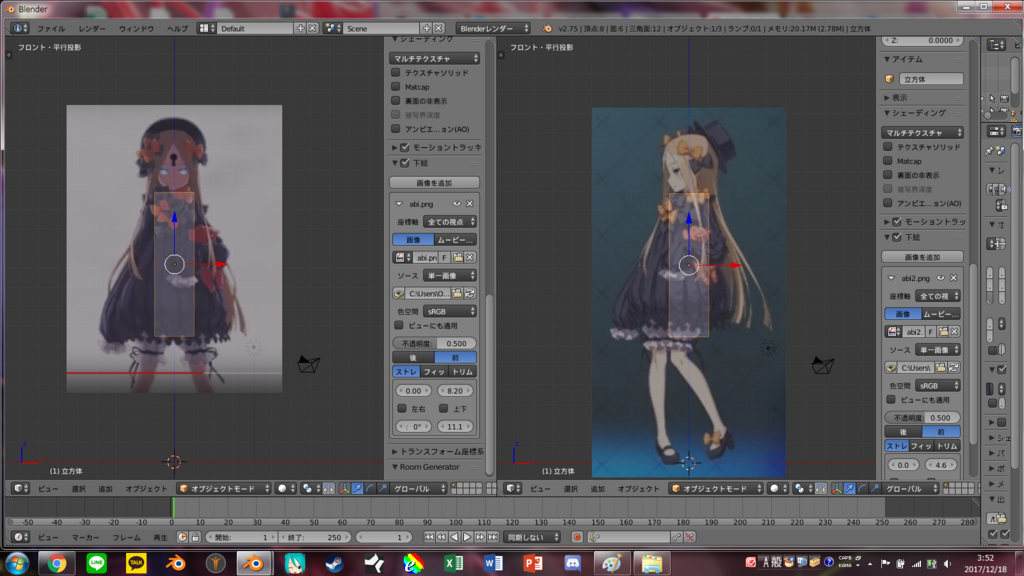Viewport: 1024px width, 576px height.
Task: Adjust abi.png 不透明度 0.500 slider
Action: click(x=434, y=344)
